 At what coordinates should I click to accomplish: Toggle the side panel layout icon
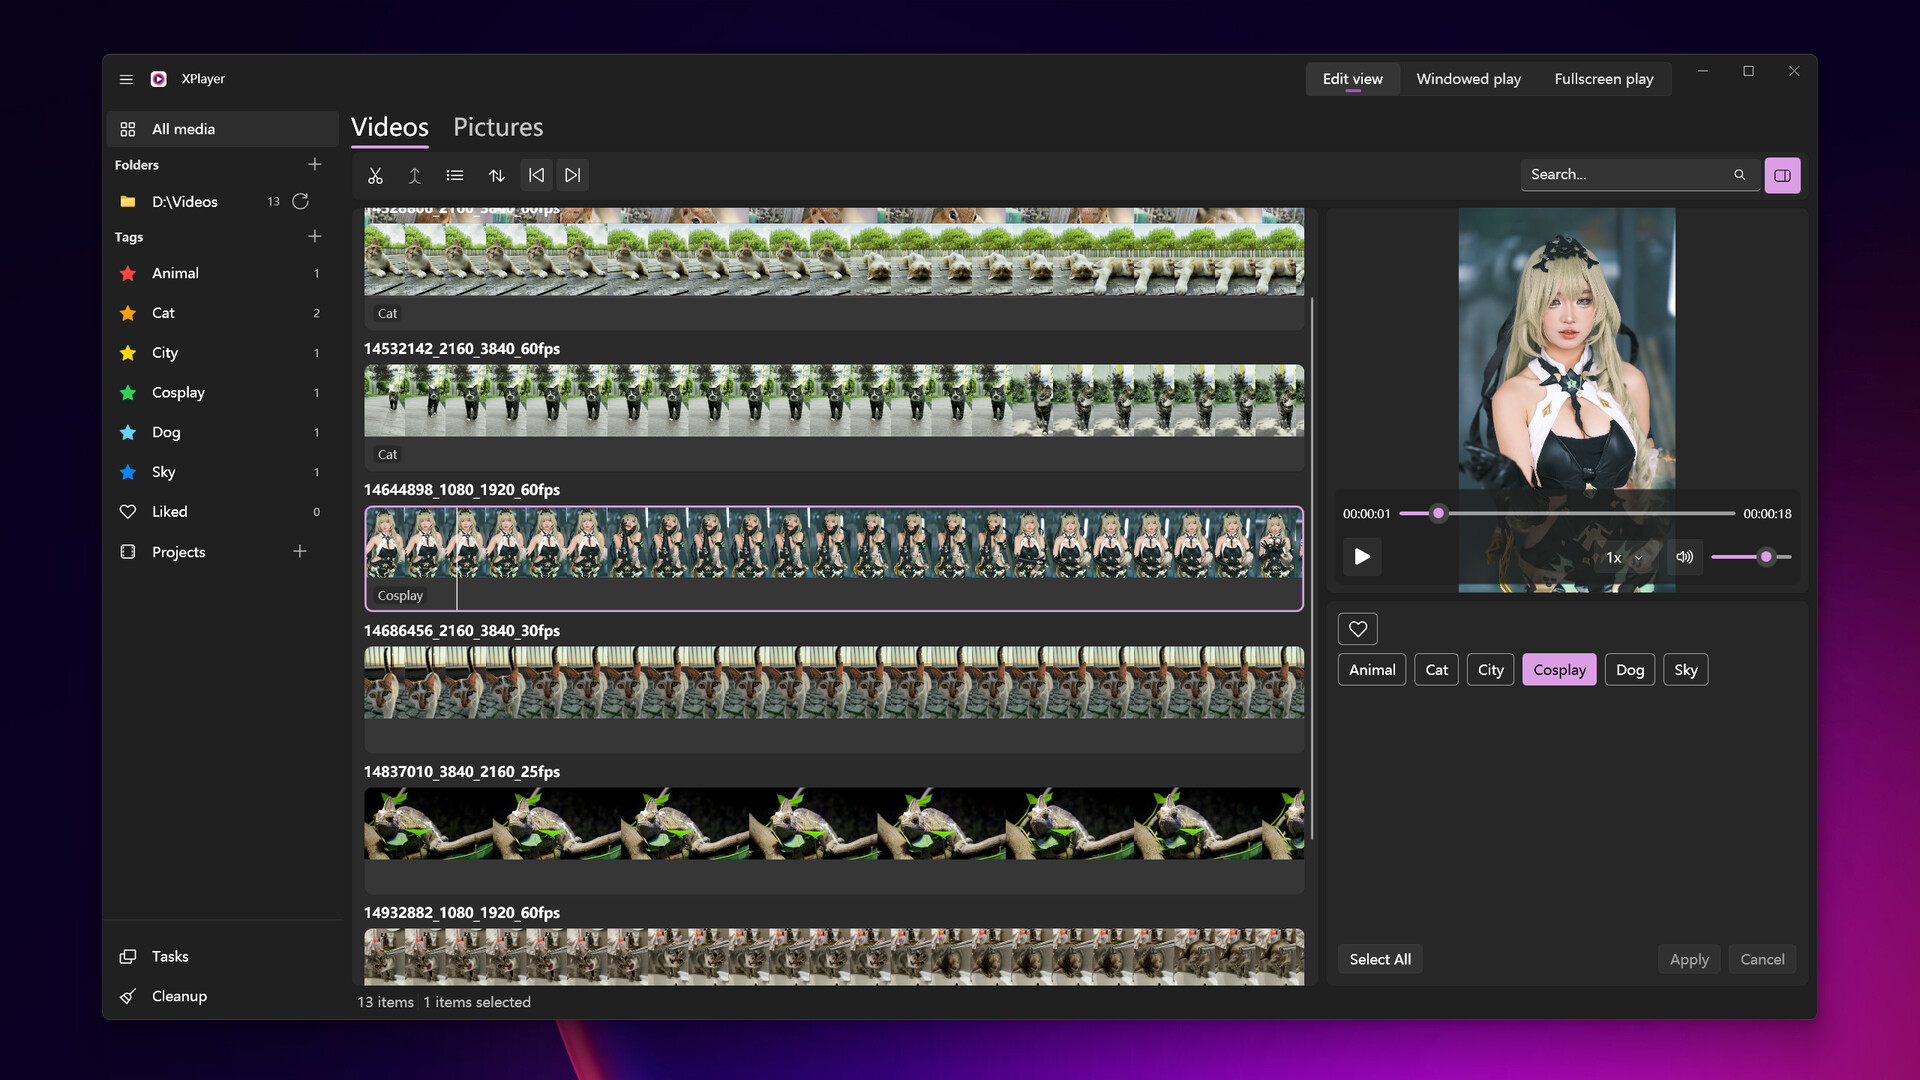click(x=1782, y=175)
